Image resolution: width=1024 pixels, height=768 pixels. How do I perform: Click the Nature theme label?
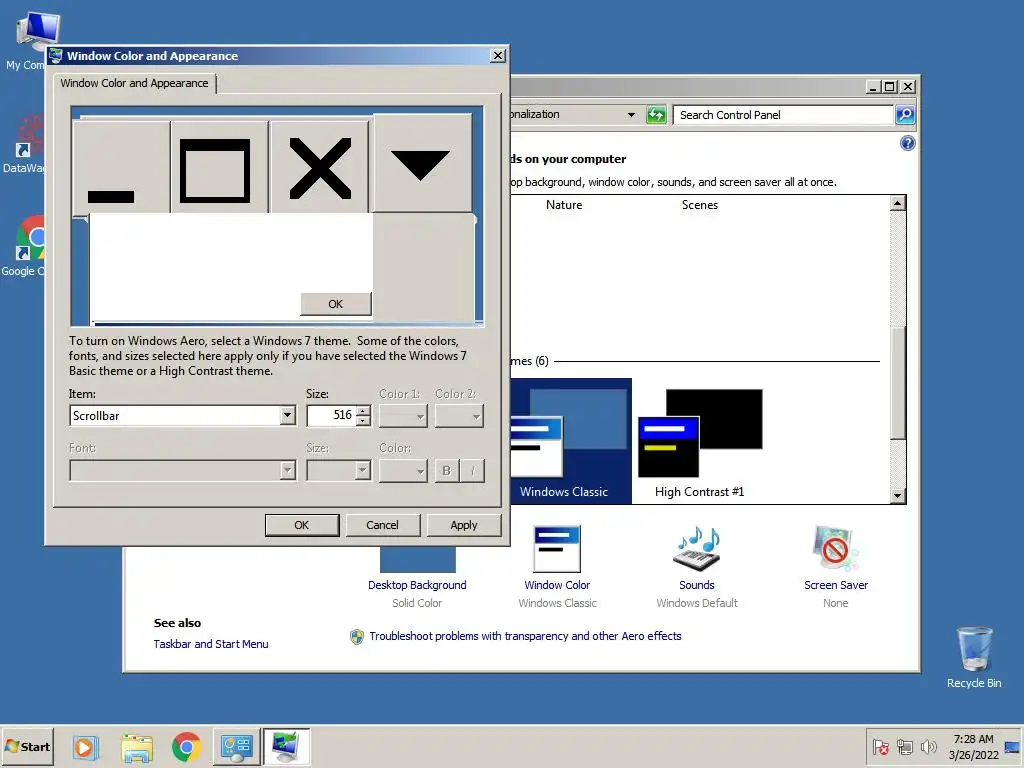coord(564,205)
